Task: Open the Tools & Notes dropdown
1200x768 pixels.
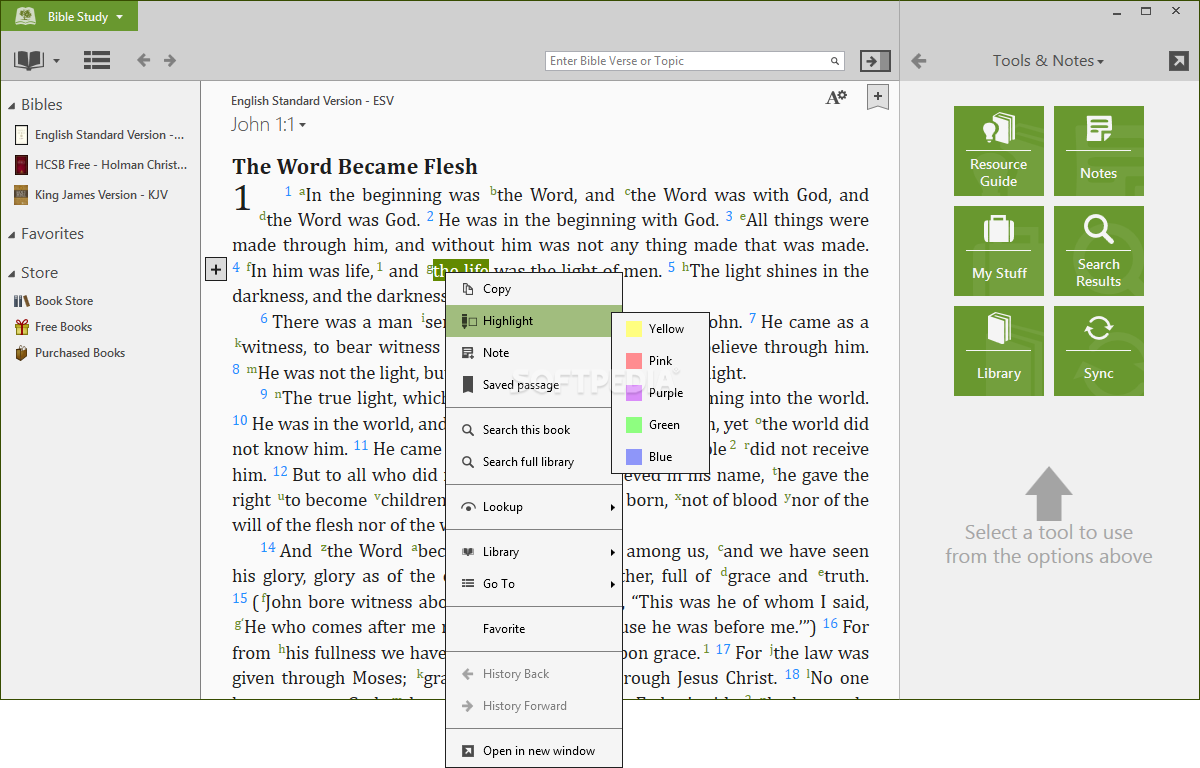Action: [x=1048, y=61]
